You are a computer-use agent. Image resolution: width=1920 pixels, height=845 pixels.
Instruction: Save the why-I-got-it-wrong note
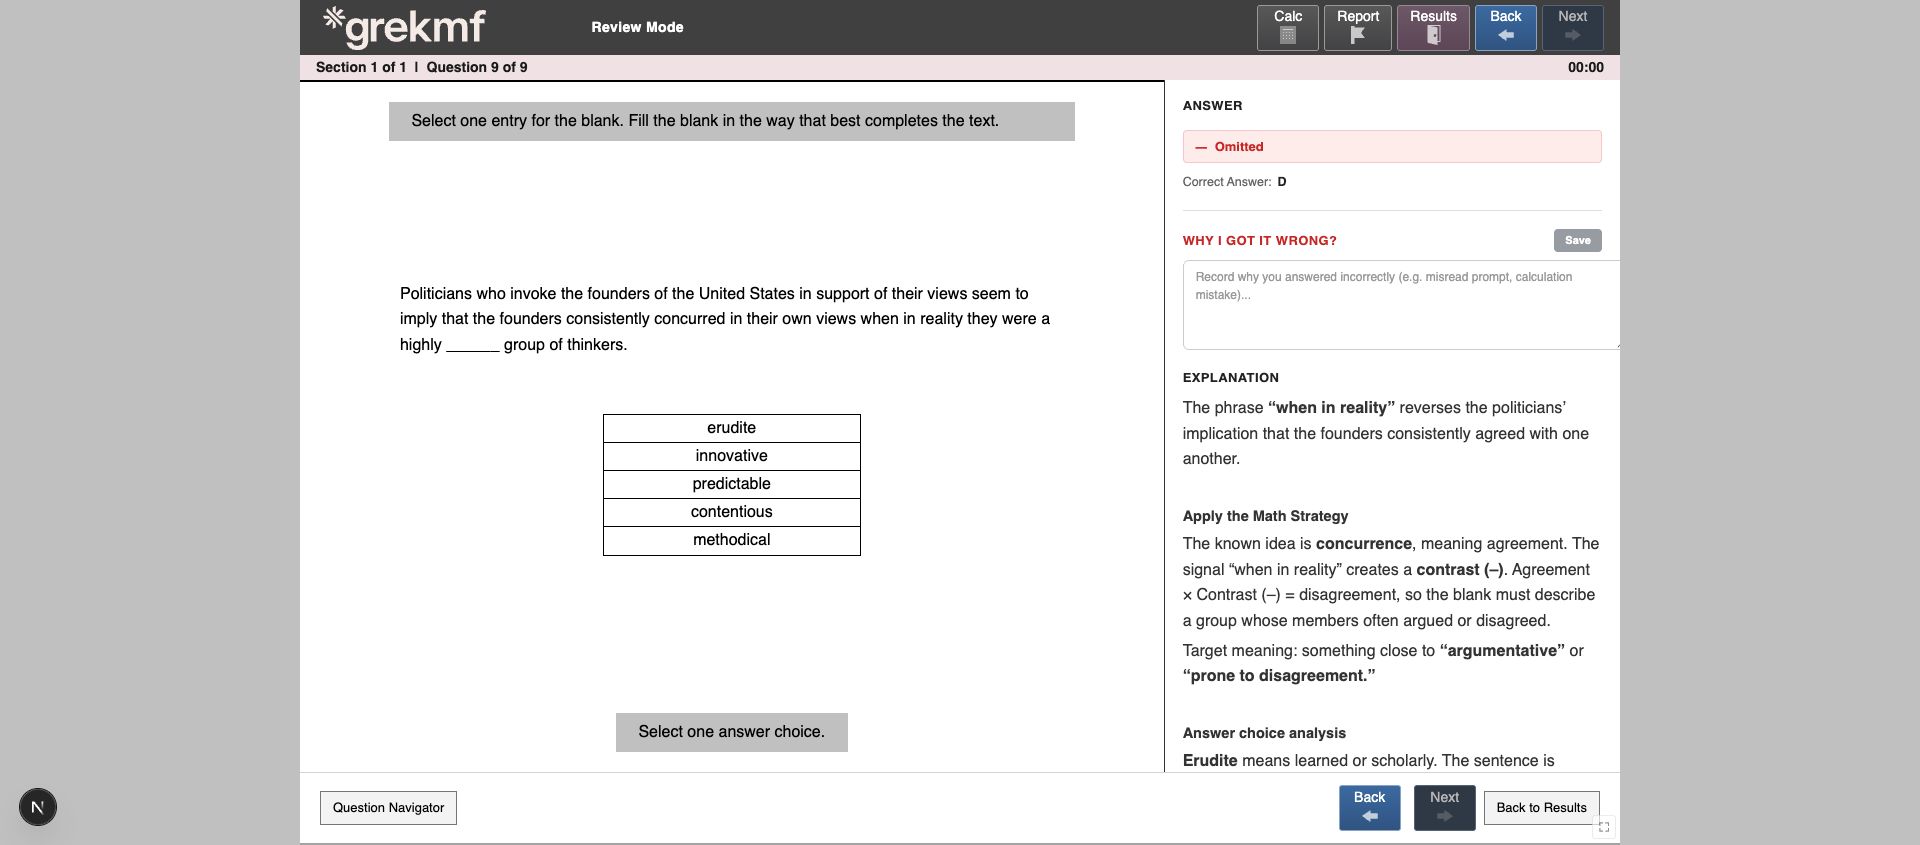click(x=1577, y=240)
